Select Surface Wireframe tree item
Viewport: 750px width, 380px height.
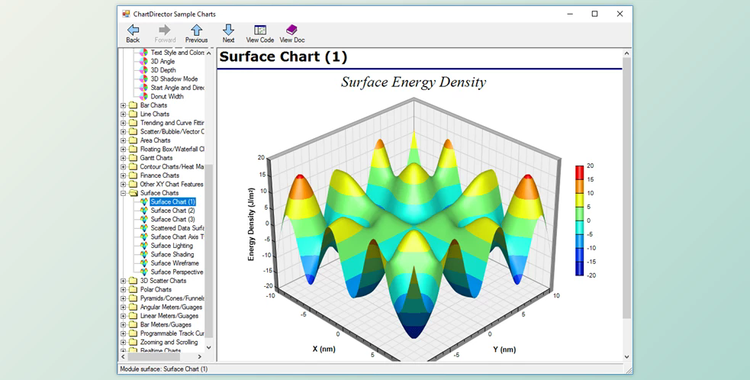click(175, 263)
